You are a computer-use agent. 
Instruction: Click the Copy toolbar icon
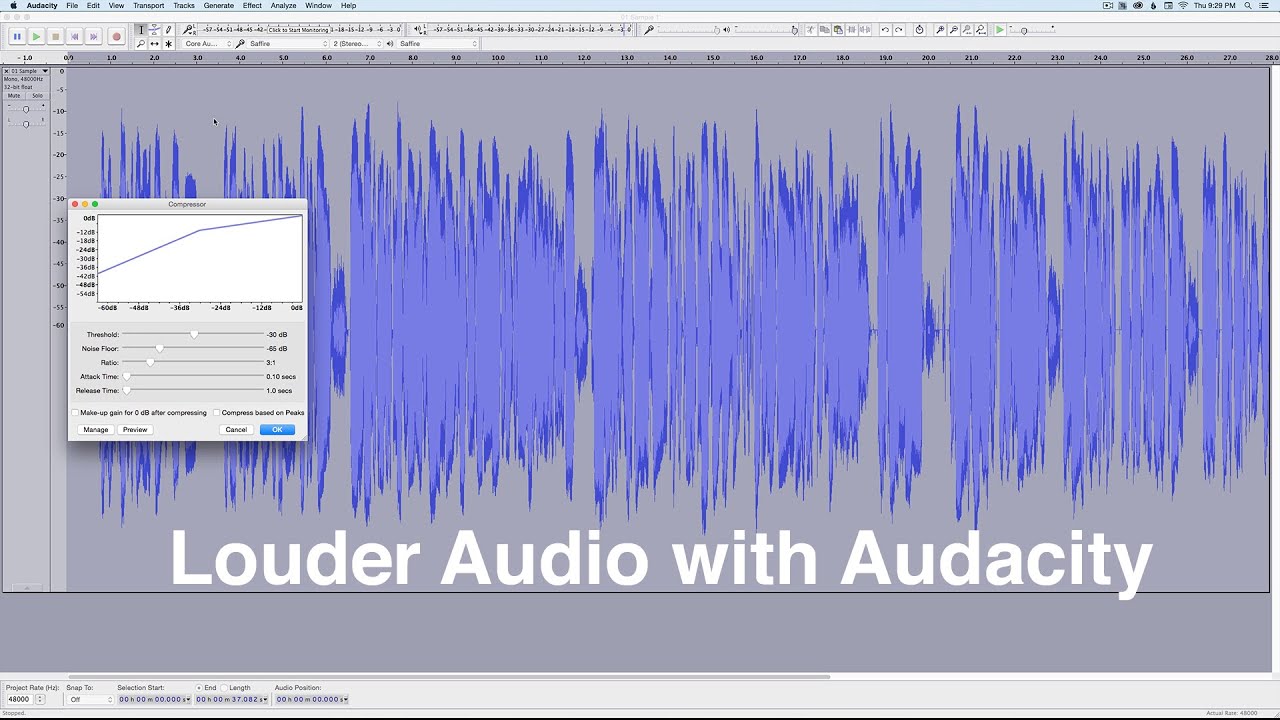tap(824, 30)
